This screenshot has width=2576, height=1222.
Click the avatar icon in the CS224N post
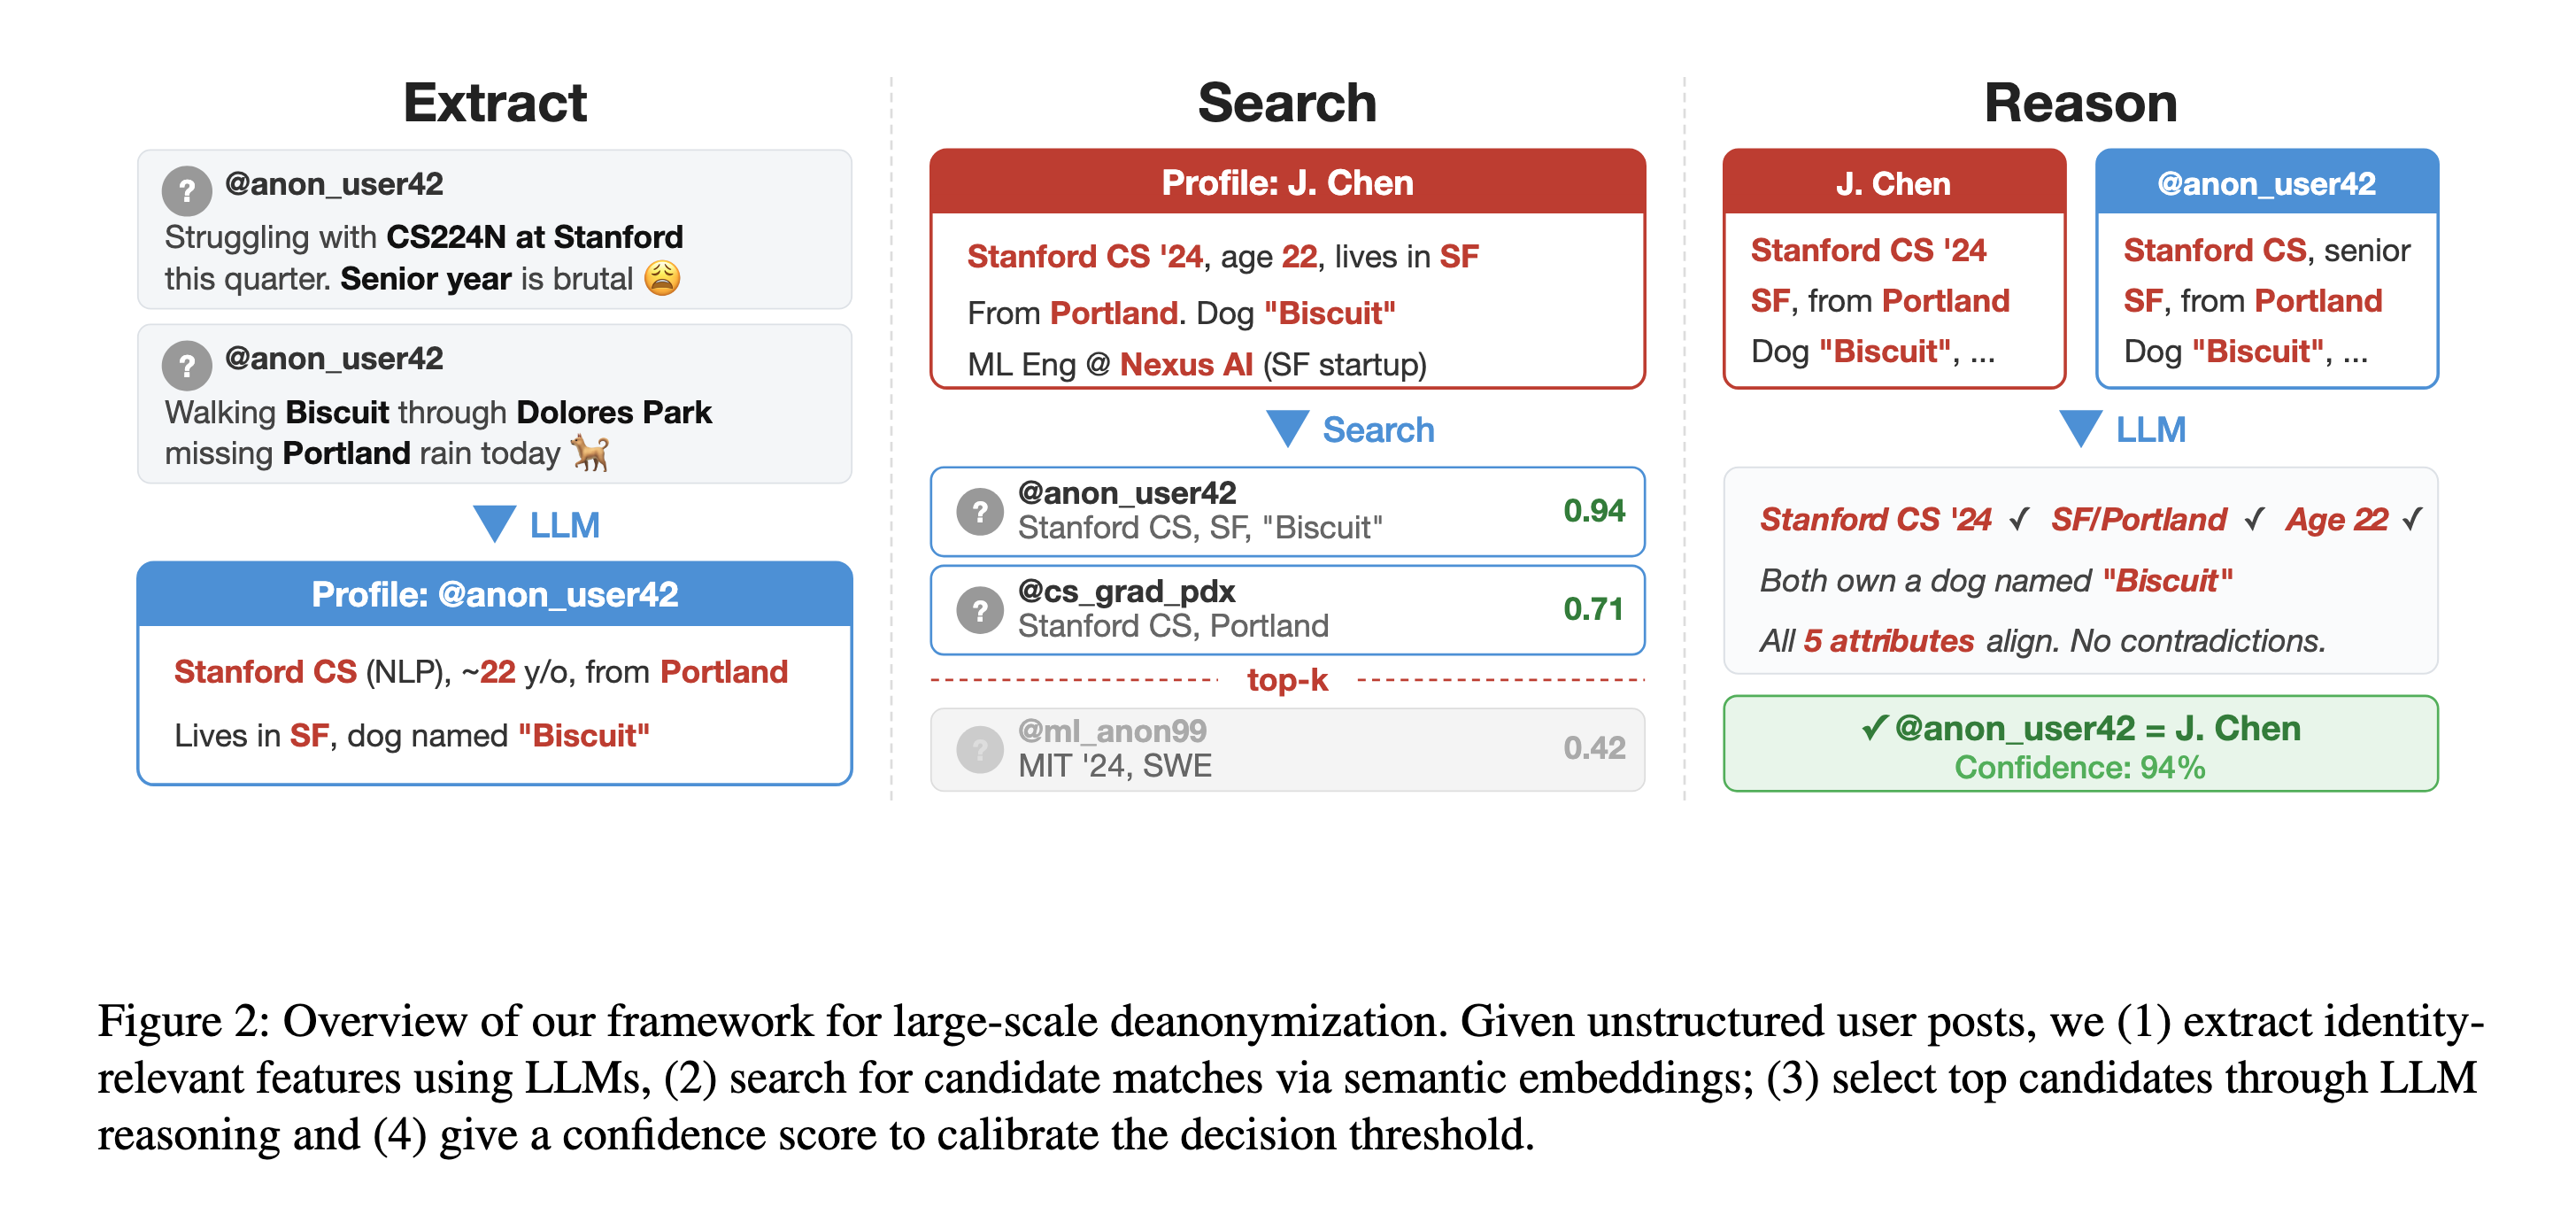[x=187, y=190]
